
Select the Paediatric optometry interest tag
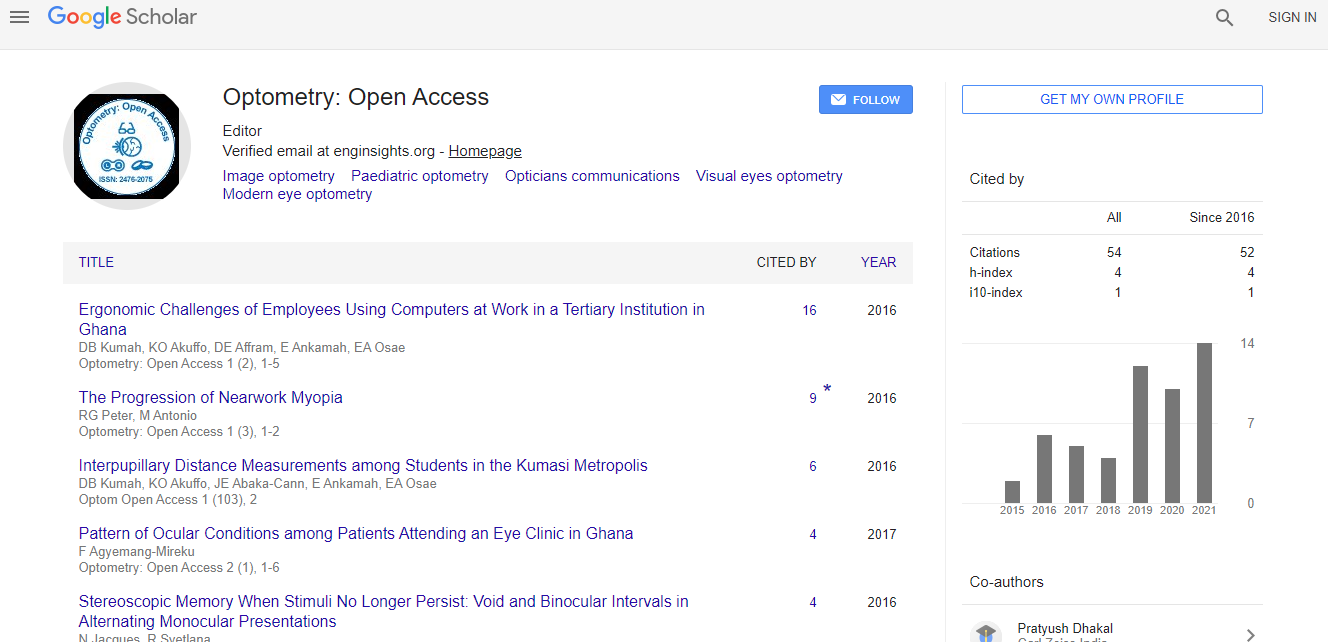419,176
